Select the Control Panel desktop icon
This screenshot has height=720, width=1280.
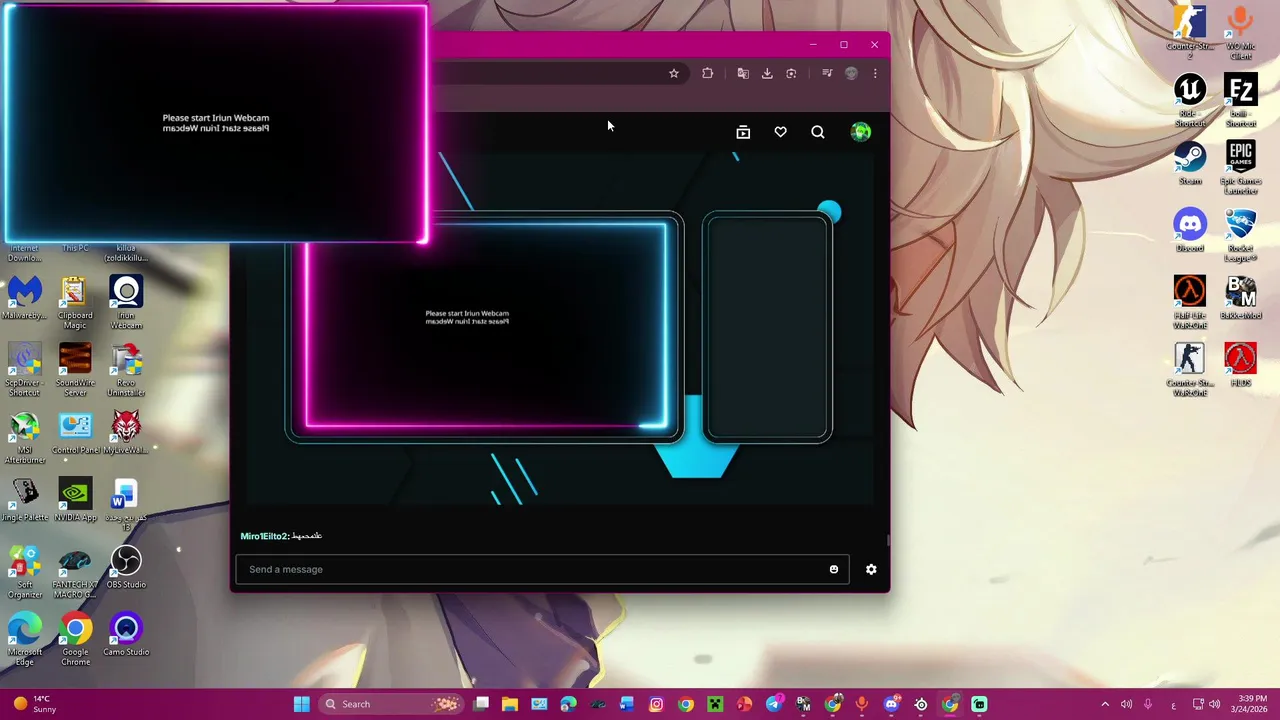[x=75, y=432]
